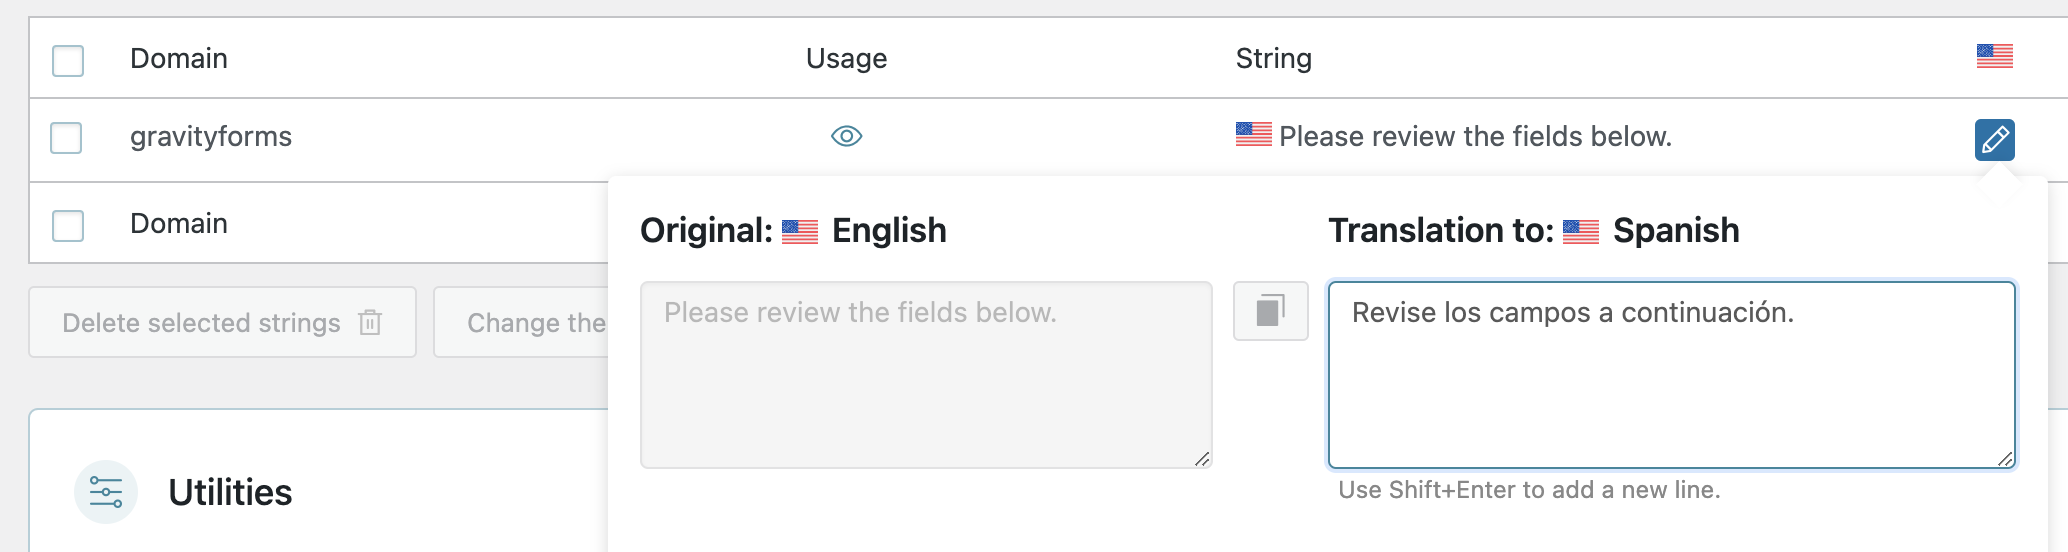Click the Utilities section heading

pos(230,492)
